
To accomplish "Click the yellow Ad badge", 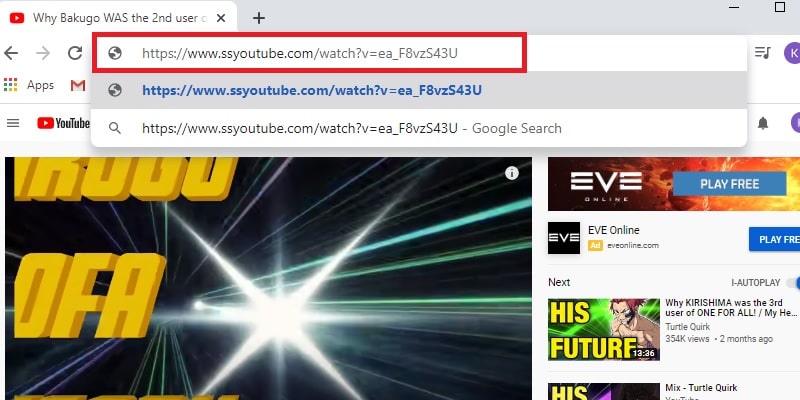I will [x=595, y=245].
